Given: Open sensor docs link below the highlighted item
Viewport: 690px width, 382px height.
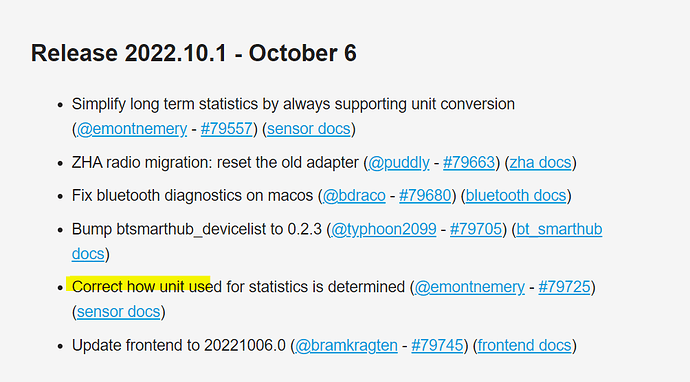Looking at the screenshot, I should 119,312.
